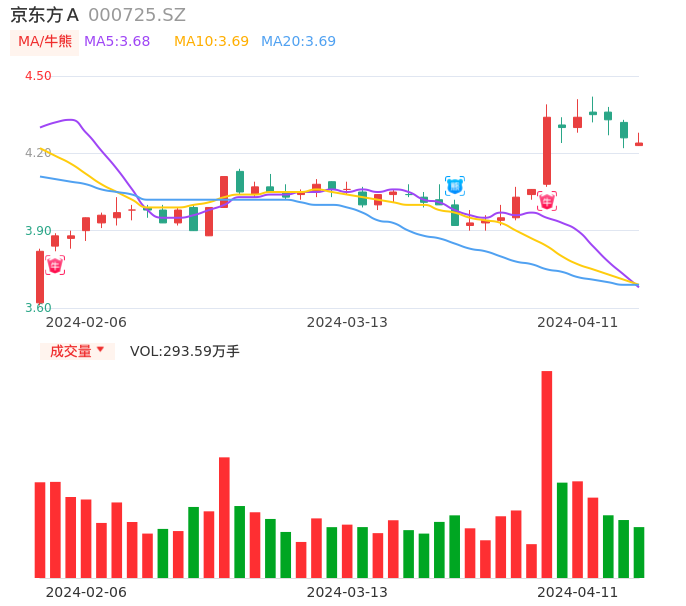The image size is (686, 606).
Task: Select the large red surge candle in April
Action: pos(547,150)
